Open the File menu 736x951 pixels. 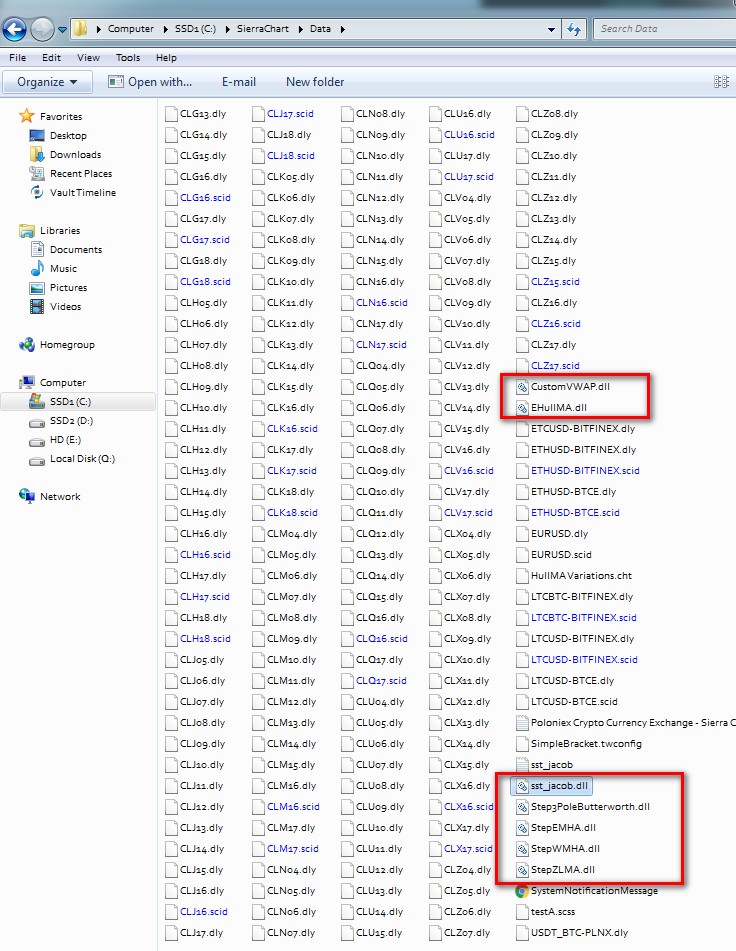pos(18,58)
